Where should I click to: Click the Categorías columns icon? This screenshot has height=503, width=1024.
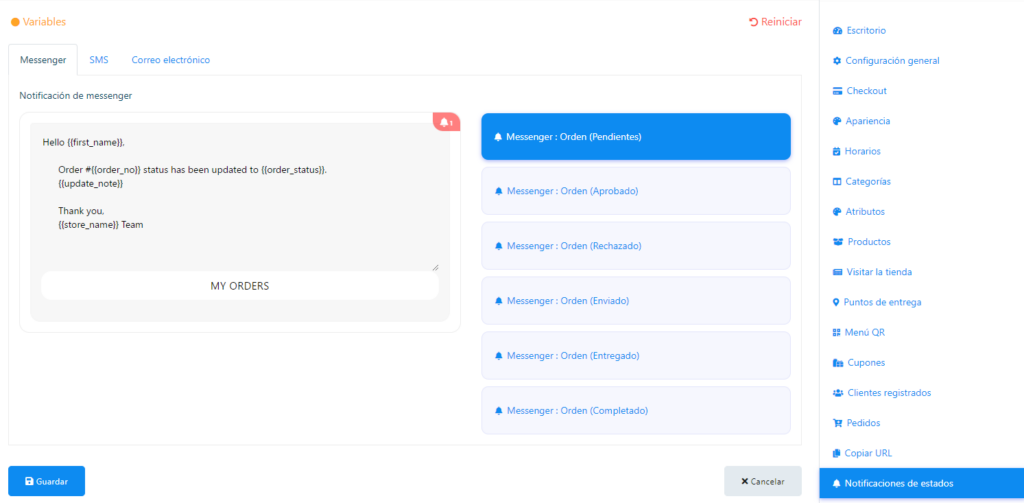point(837,182)
